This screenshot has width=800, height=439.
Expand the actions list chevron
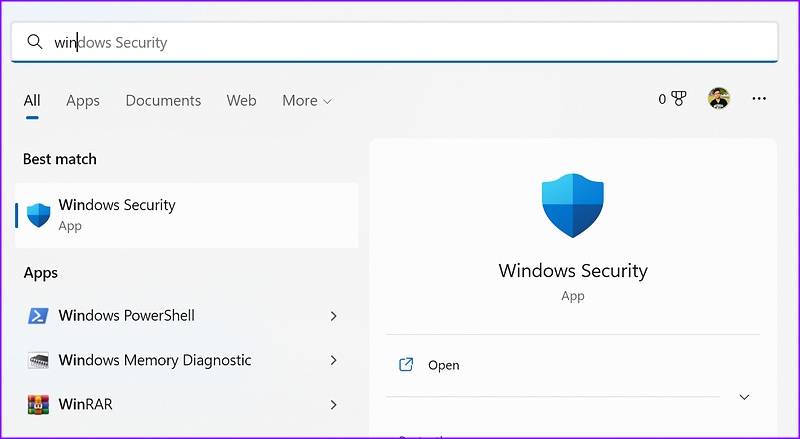(744, 397)
